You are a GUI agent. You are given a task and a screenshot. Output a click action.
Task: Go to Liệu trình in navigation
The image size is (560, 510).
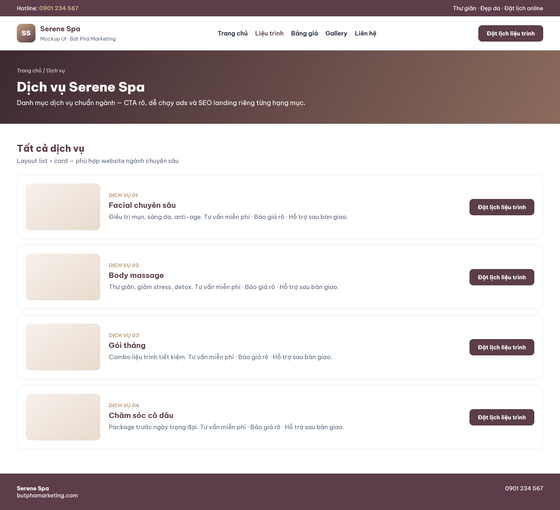click(269, 33)
